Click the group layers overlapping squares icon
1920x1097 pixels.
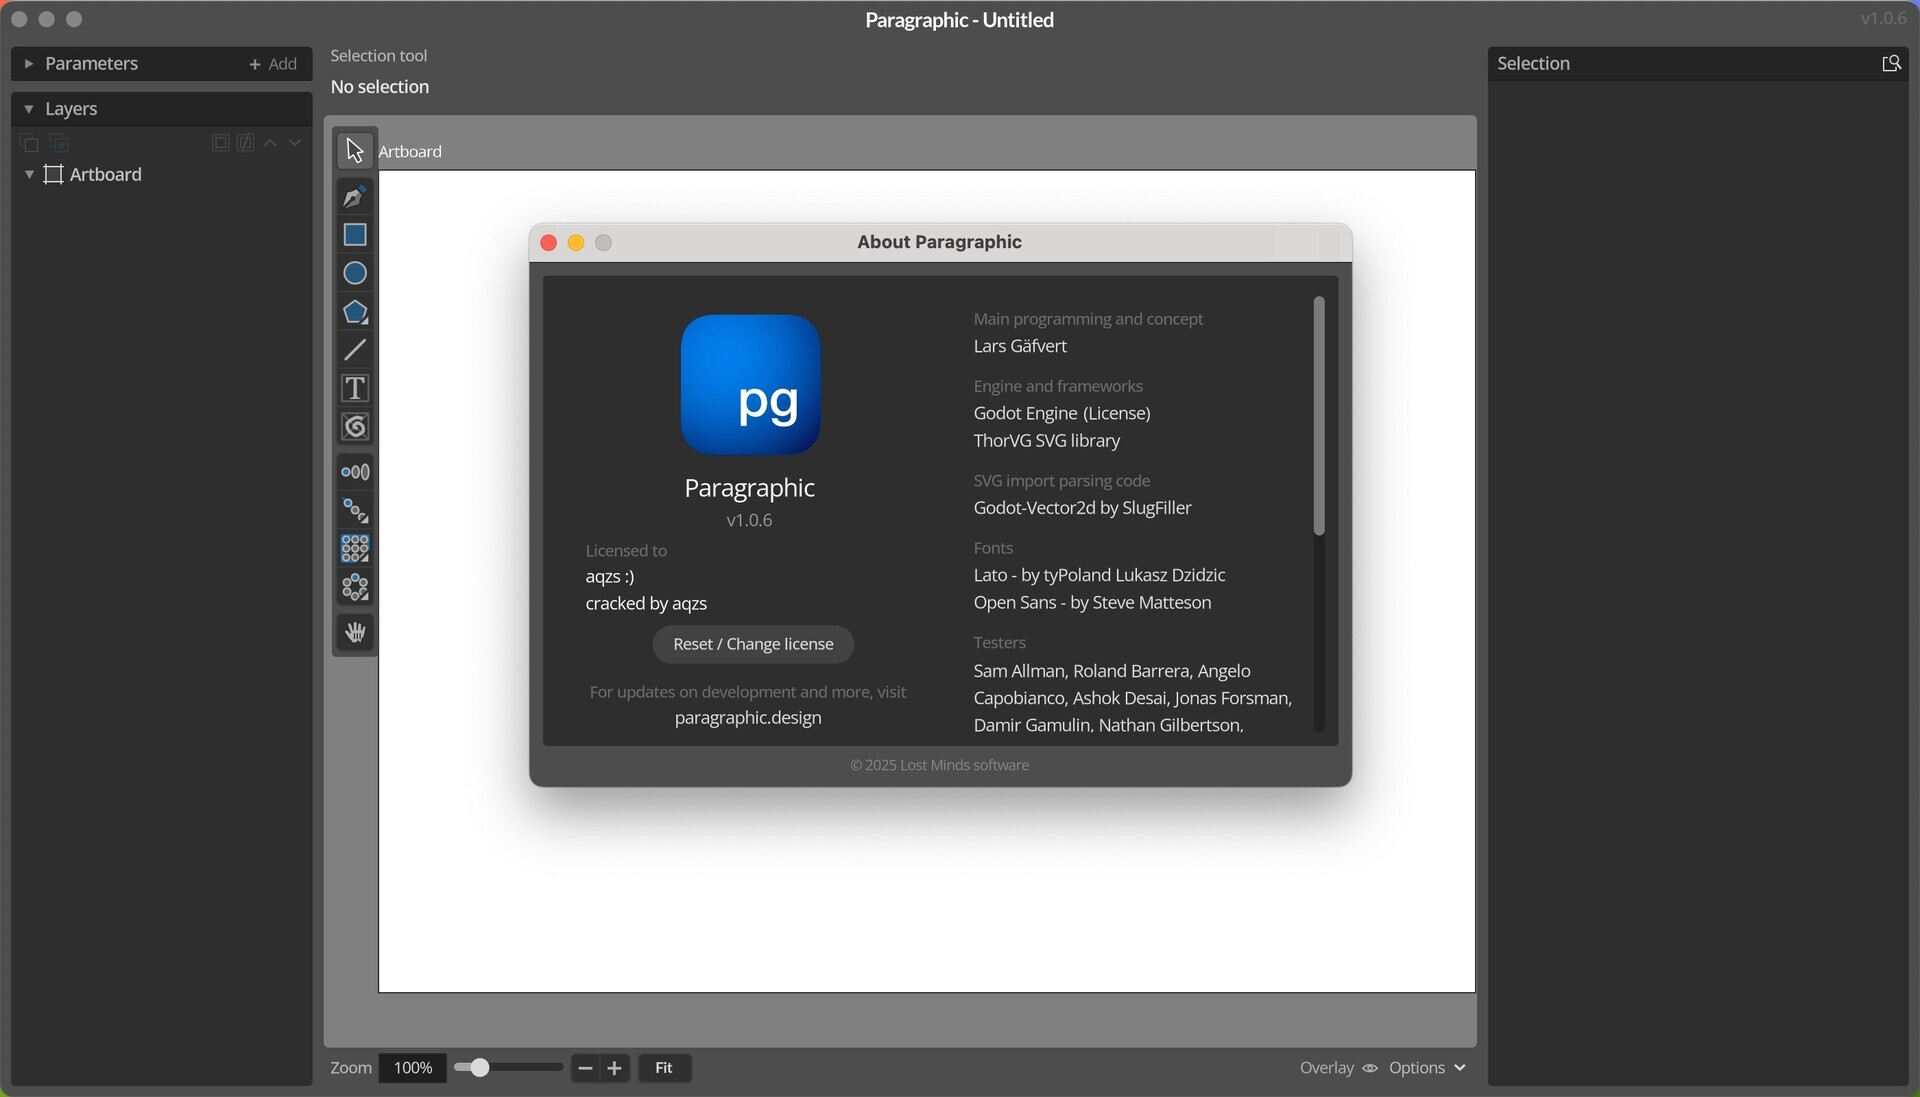[30, 144]
